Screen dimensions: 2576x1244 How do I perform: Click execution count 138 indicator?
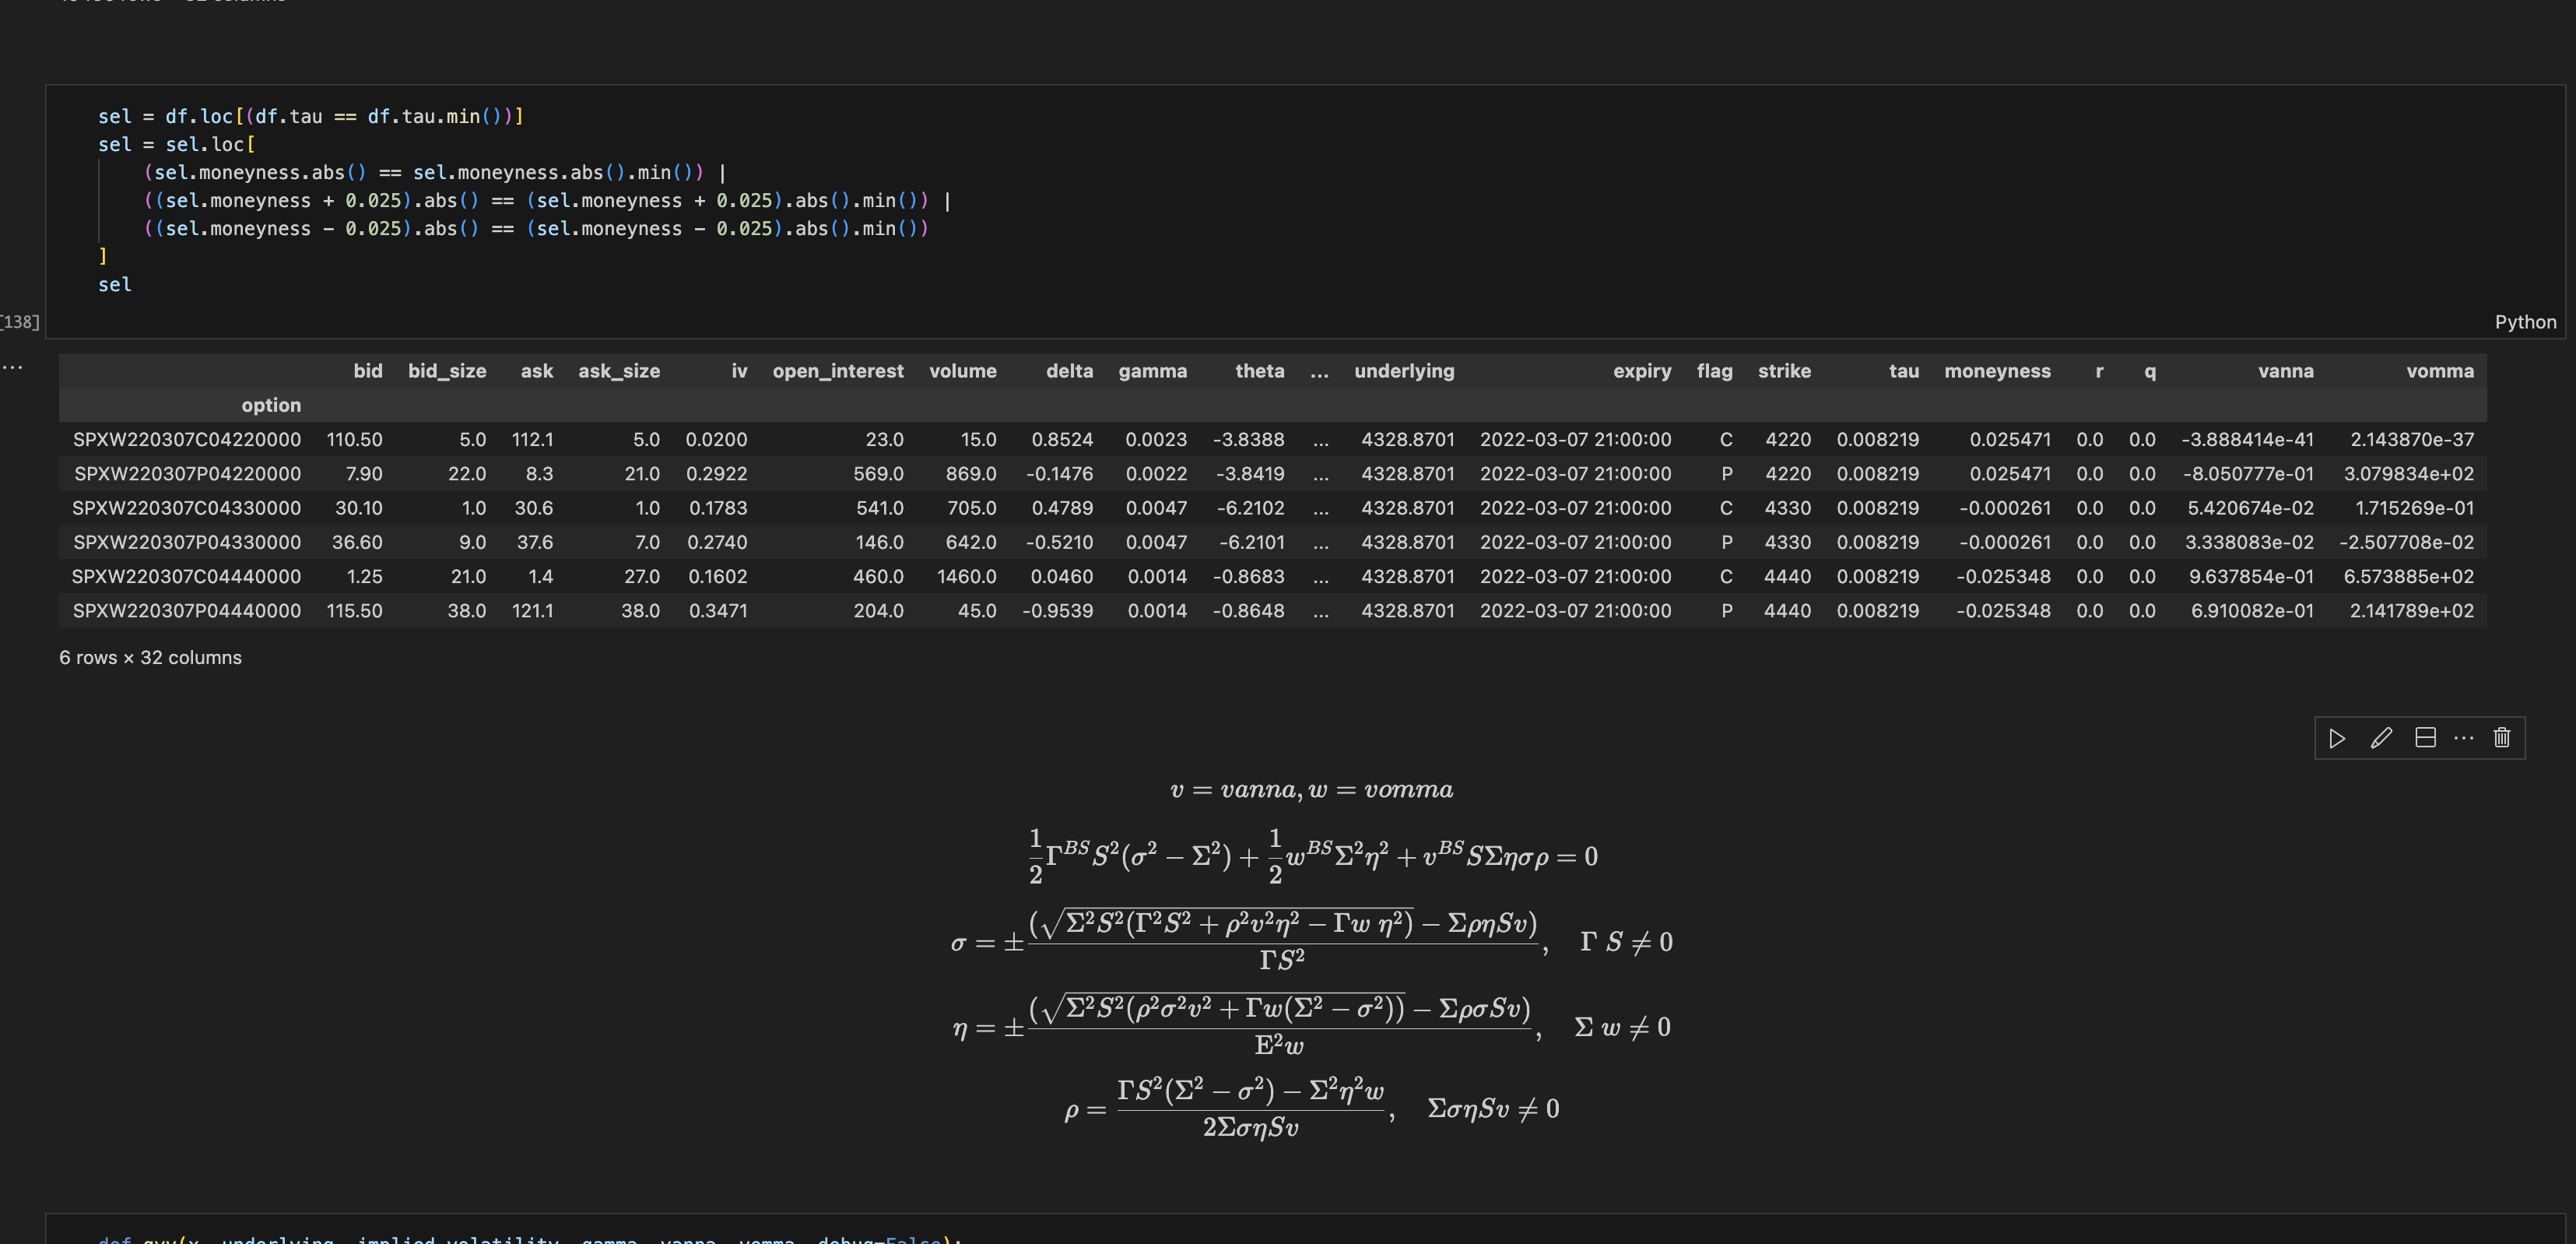(20, 322)
